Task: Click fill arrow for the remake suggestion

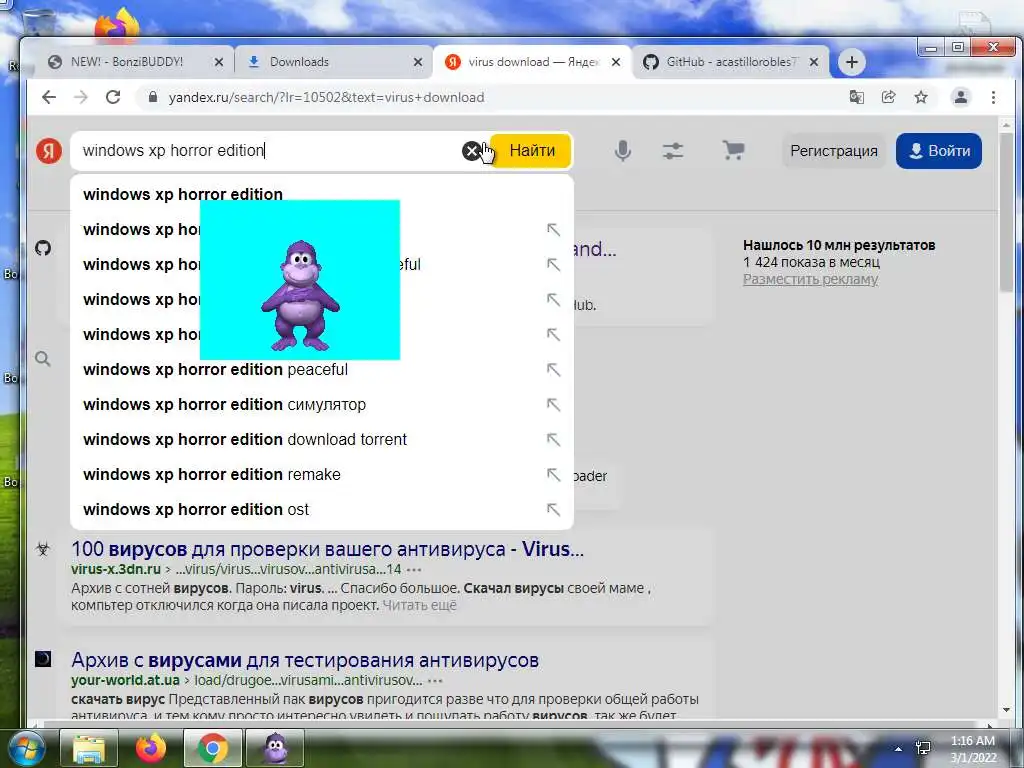Action: 553,475
